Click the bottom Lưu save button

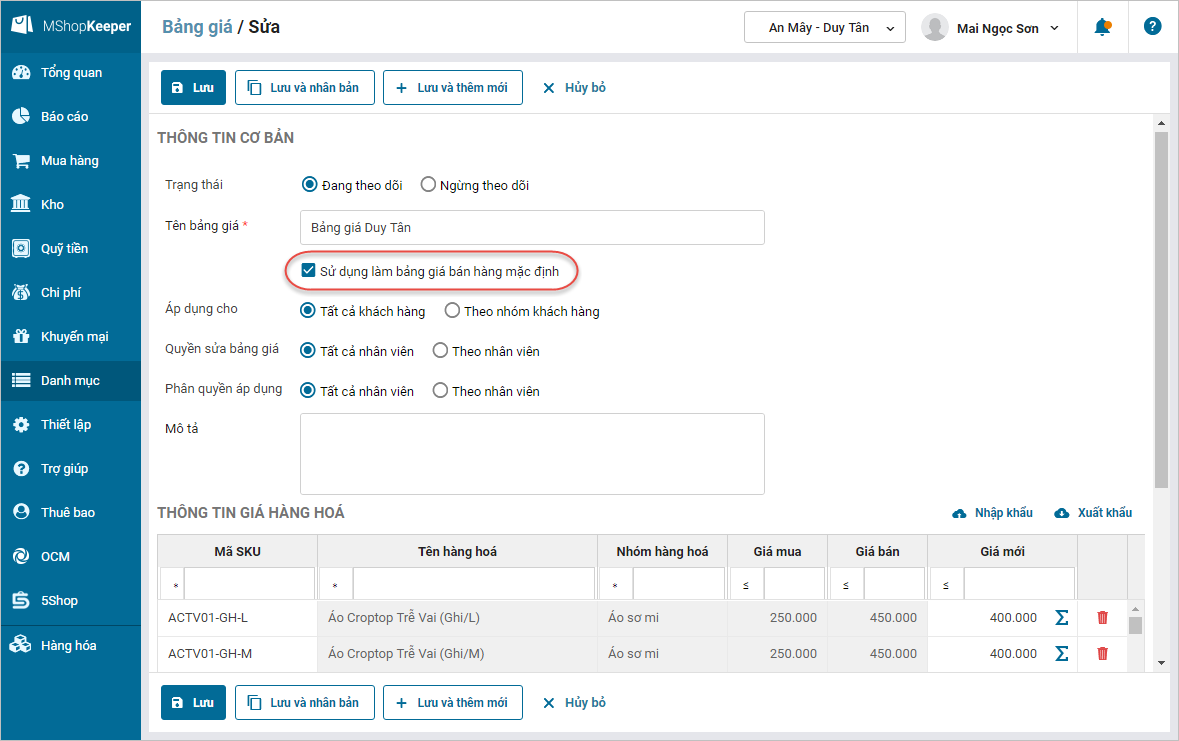tap(193, 703)
